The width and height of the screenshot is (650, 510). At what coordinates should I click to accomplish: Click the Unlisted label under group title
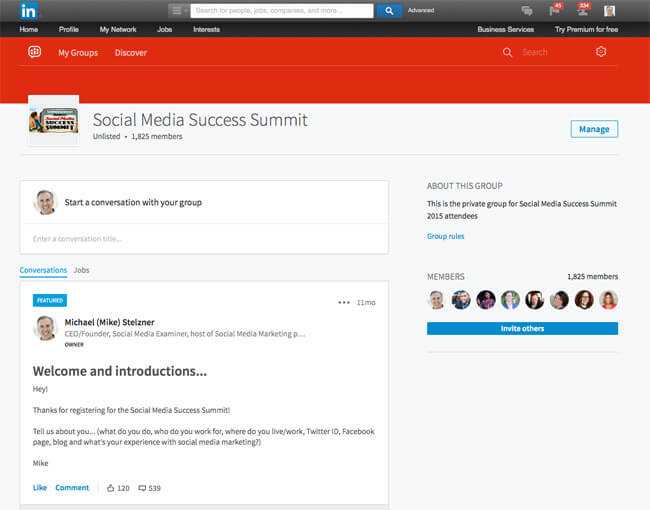(107, 136)
